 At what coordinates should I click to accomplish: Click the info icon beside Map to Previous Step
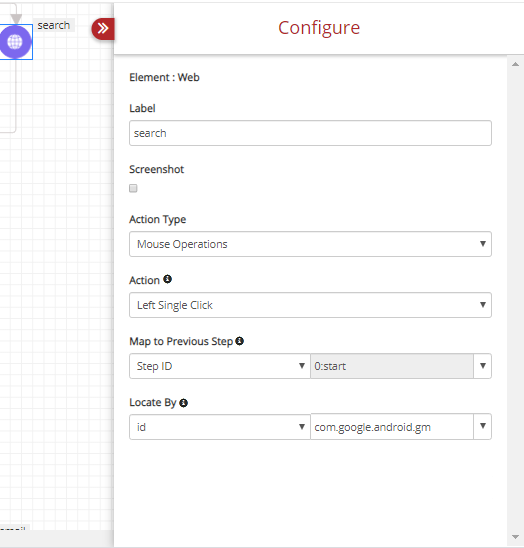[x=239, y=341]
